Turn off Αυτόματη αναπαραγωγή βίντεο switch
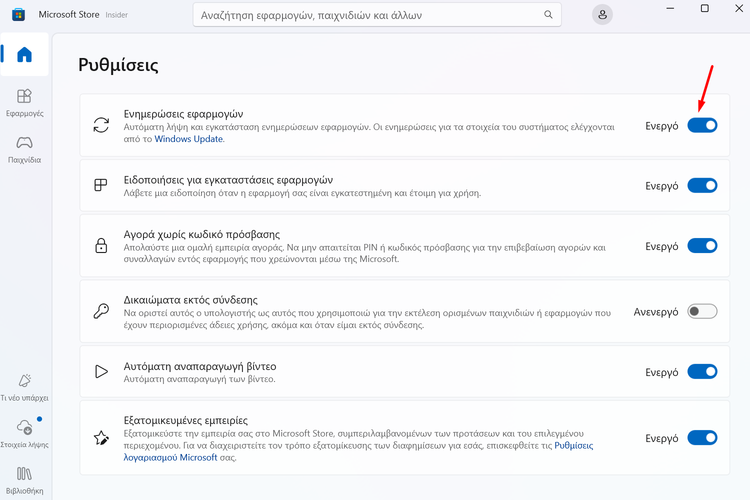This screenshot has height=500, width=750. 702,371
